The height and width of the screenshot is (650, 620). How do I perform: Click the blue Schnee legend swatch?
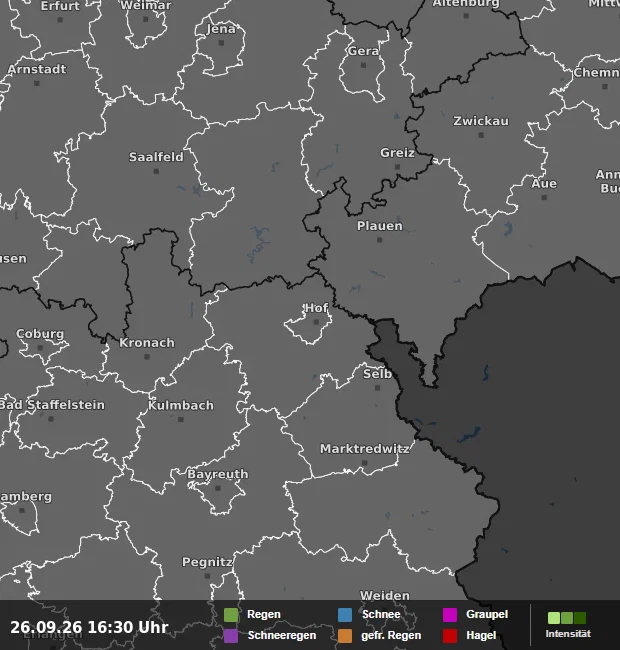(345, 615)
